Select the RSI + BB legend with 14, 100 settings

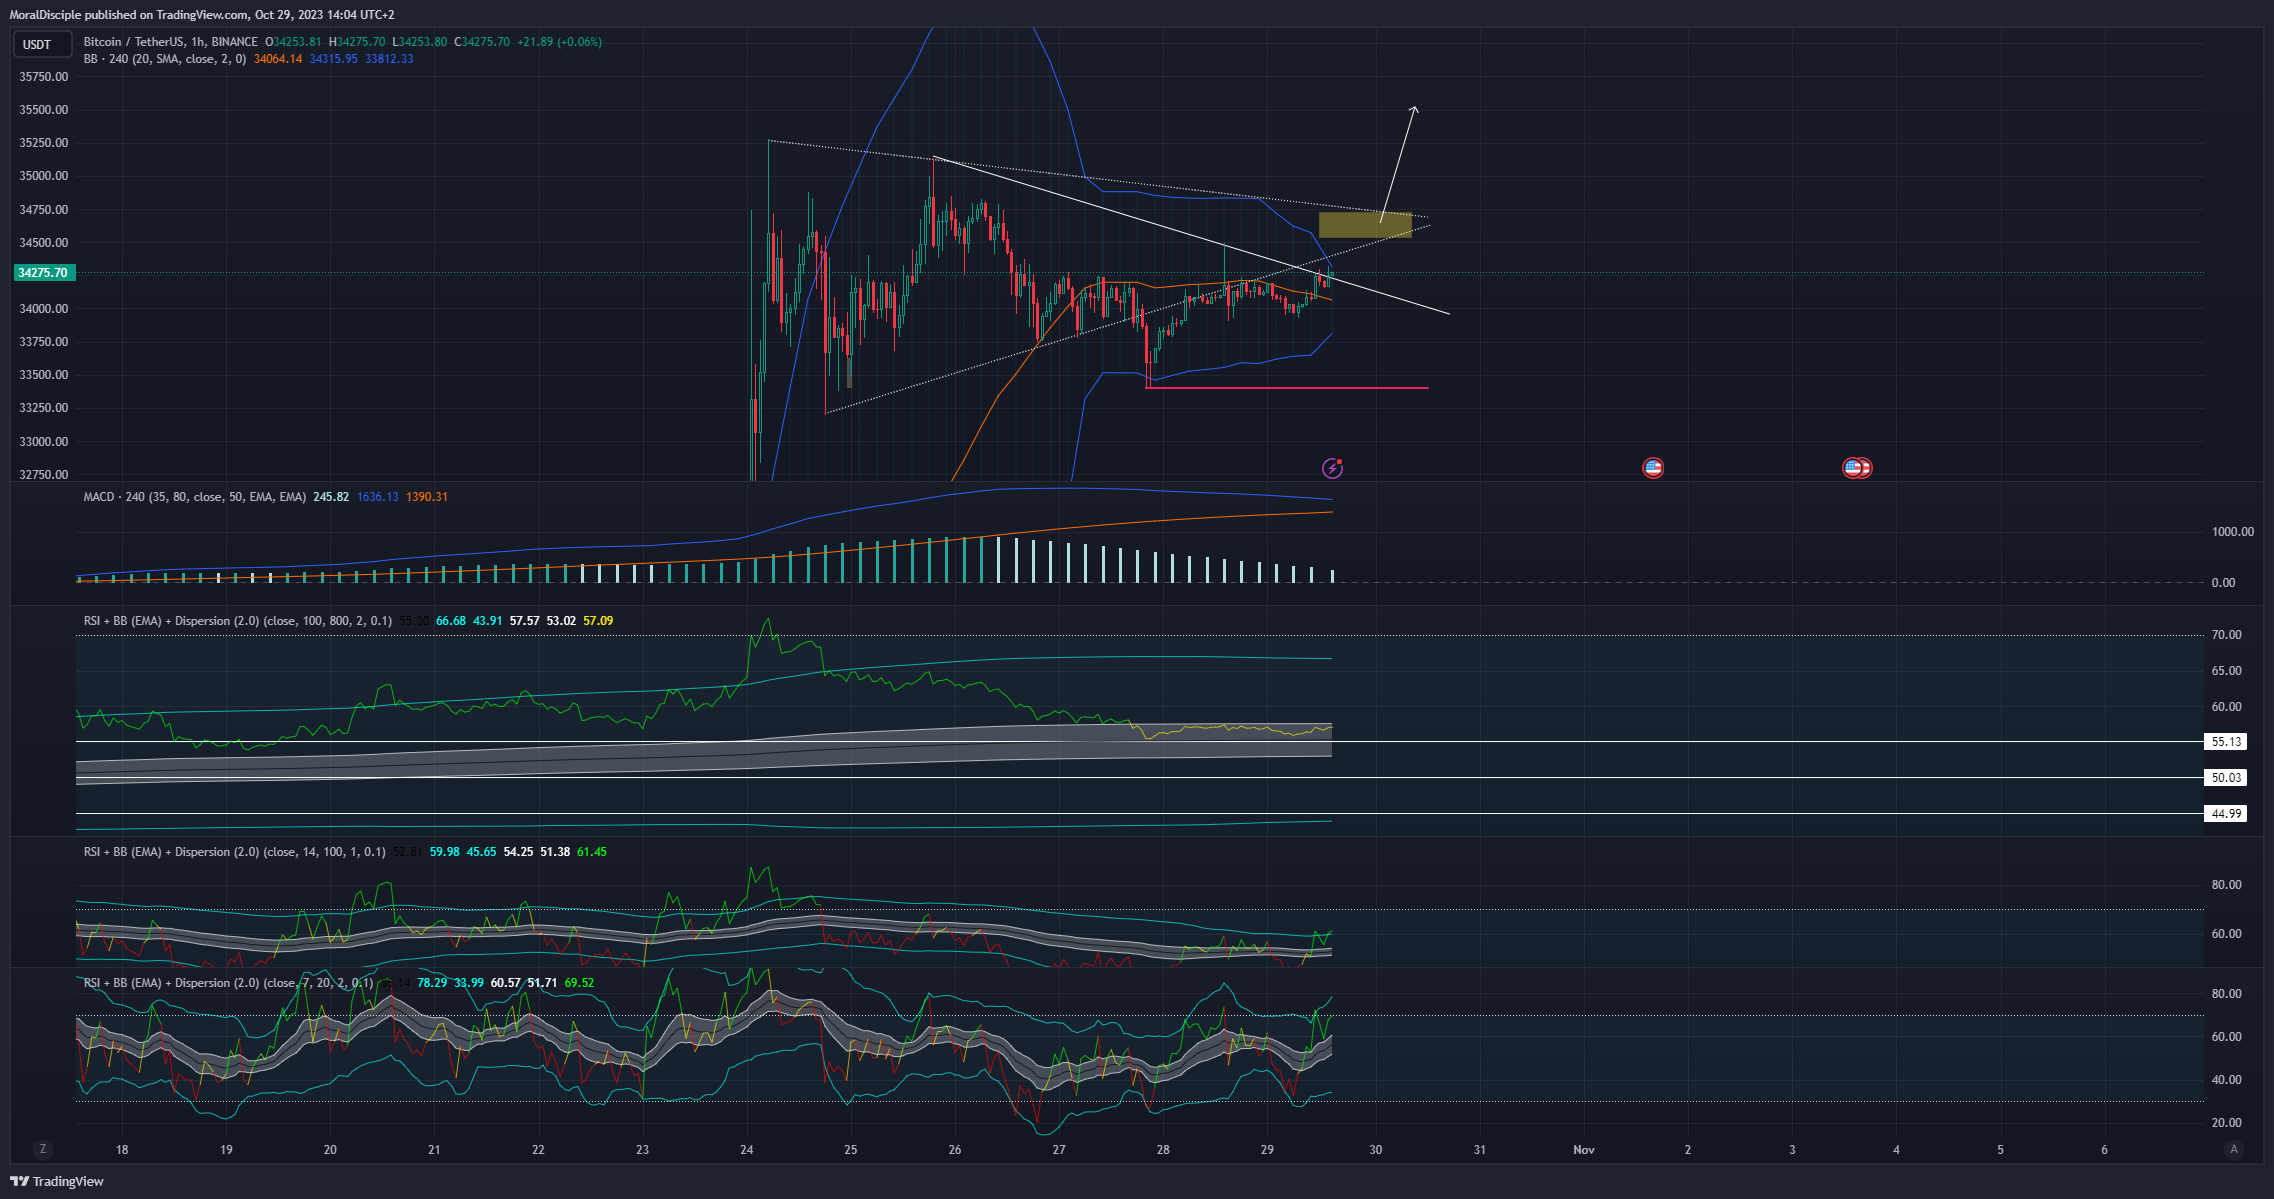(235, 852)
